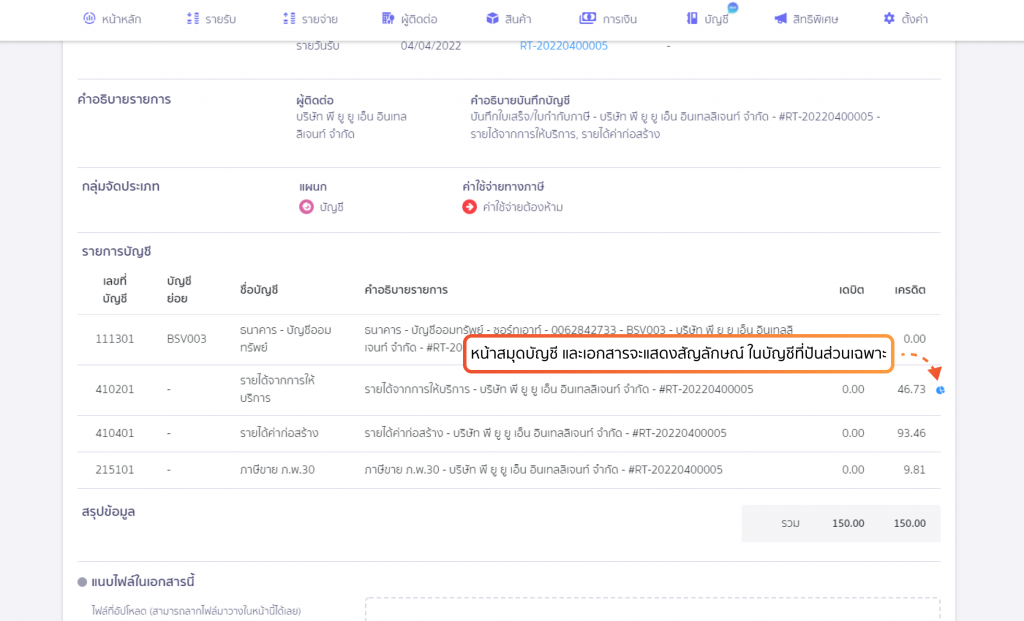Click the file upload drop zone
This screenshot has height=621, width=1024.
click(x=652, y=609)
